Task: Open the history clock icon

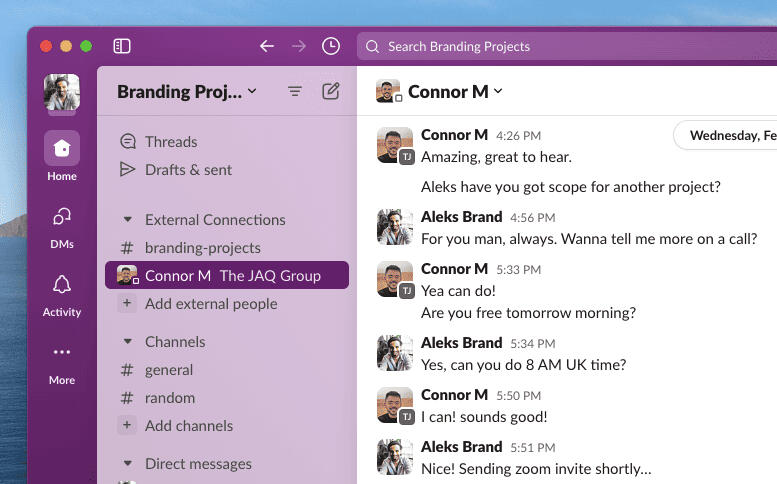Action: tap(331, 46)
